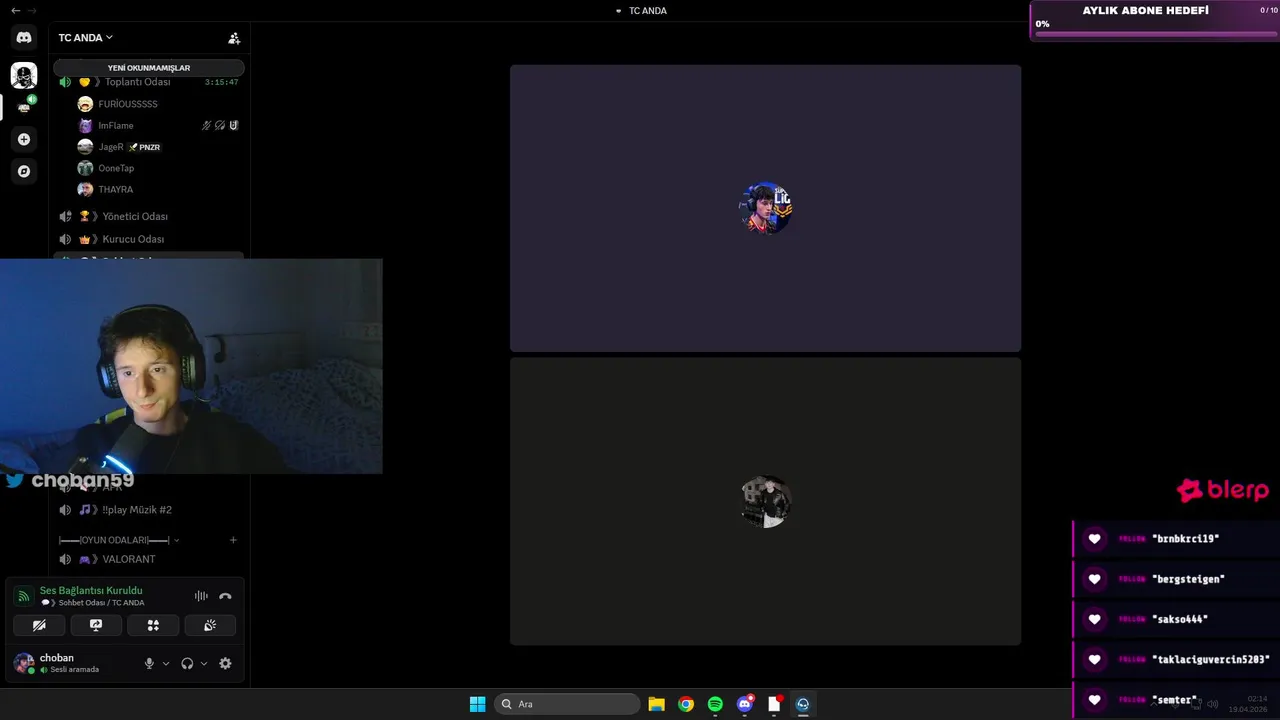This screenshot has width=1280, height=720.
Task: Open Discover servers compass icon
Action: coord(24,171)
